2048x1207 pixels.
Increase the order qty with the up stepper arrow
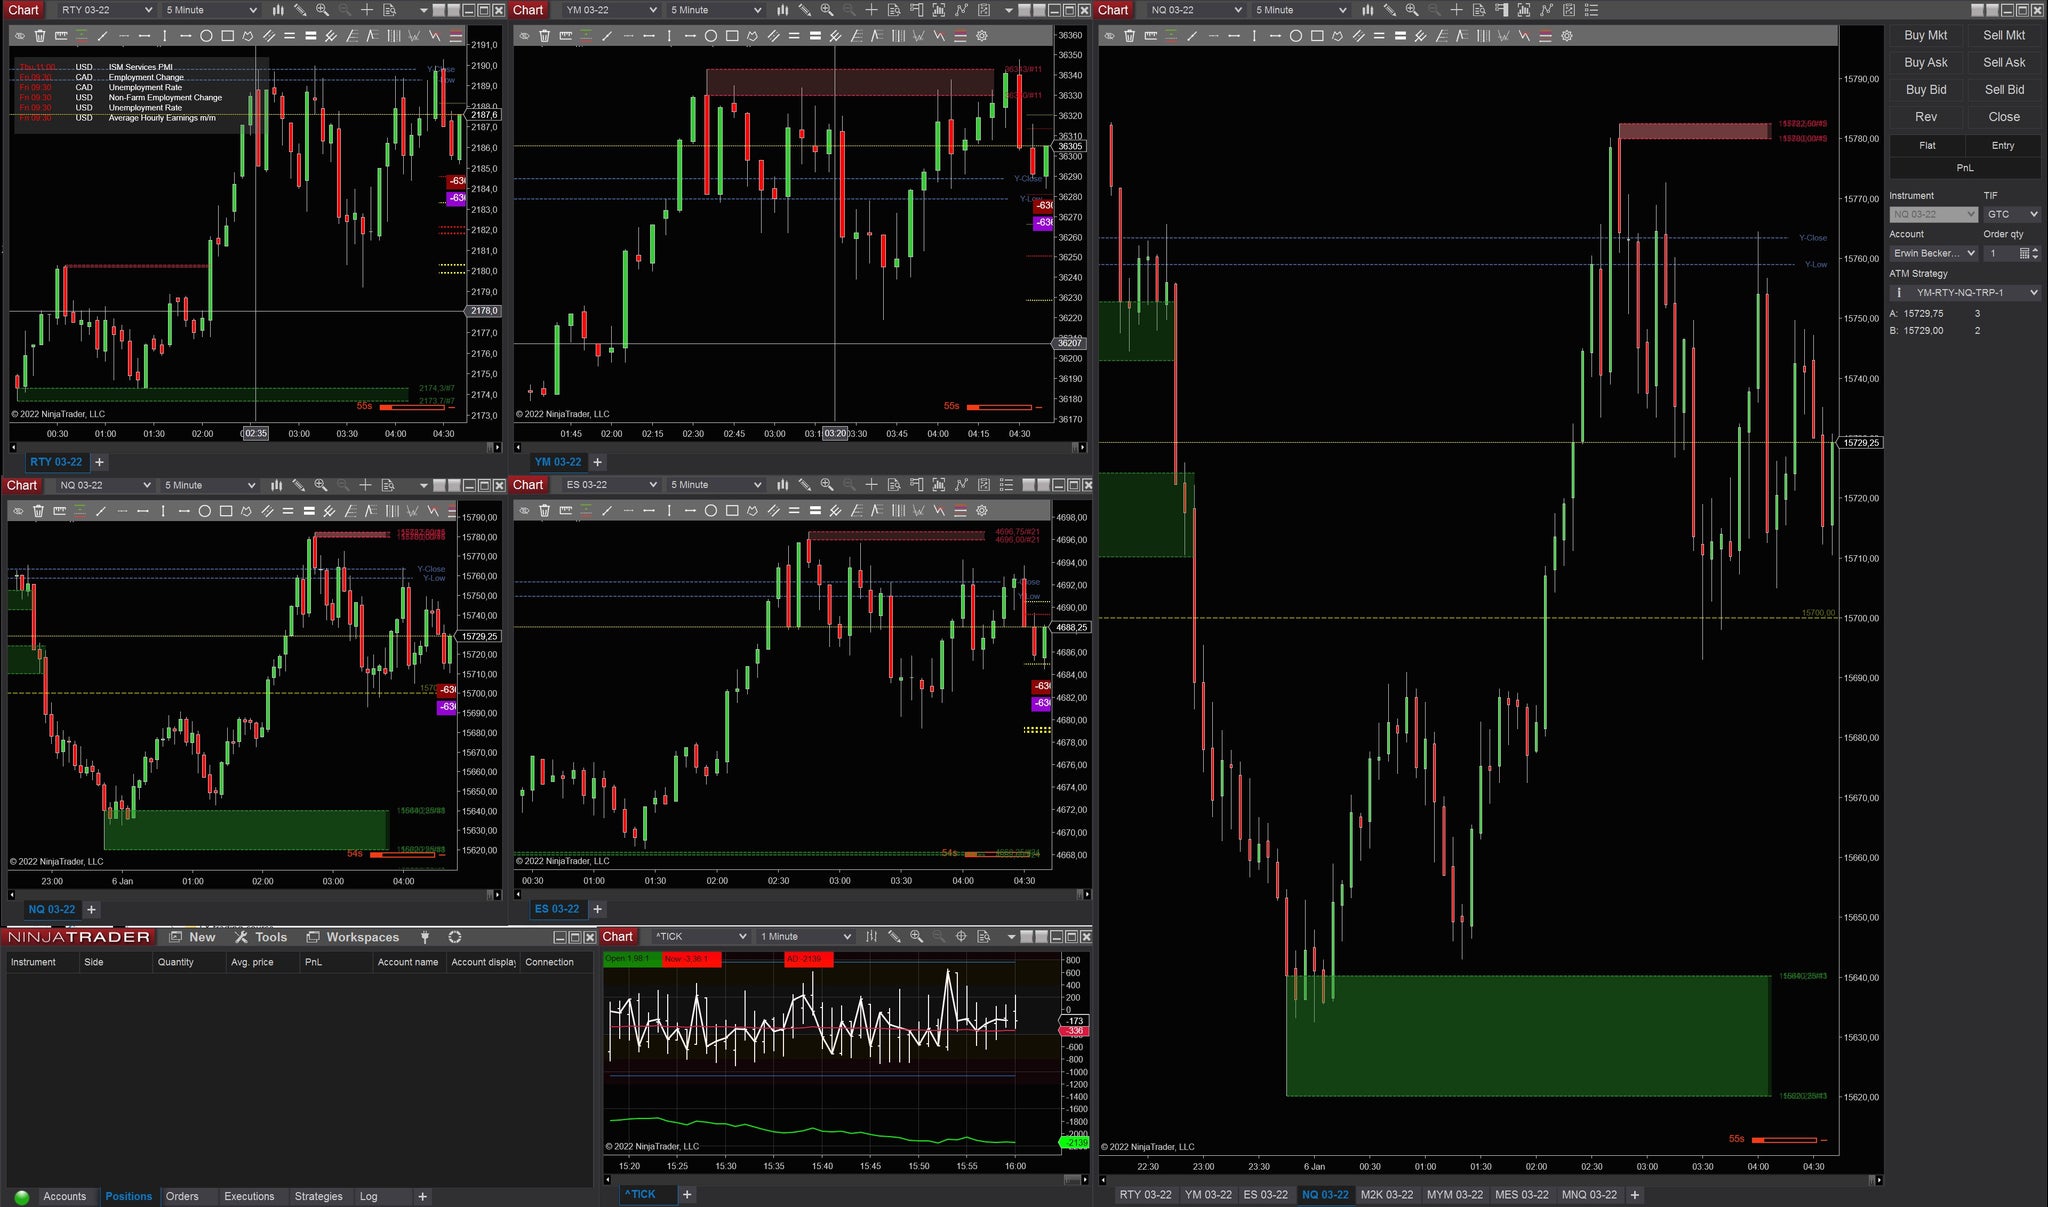tap(2035, 250)
